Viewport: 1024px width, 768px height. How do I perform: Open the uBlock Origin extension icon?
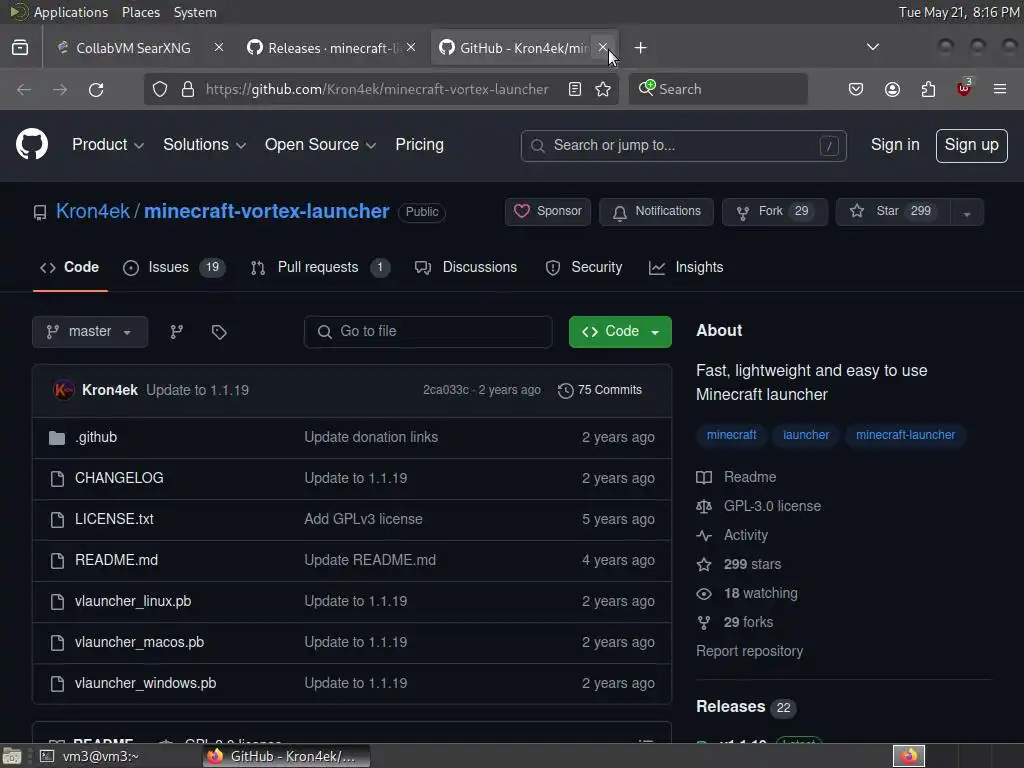tap(964, 88)
